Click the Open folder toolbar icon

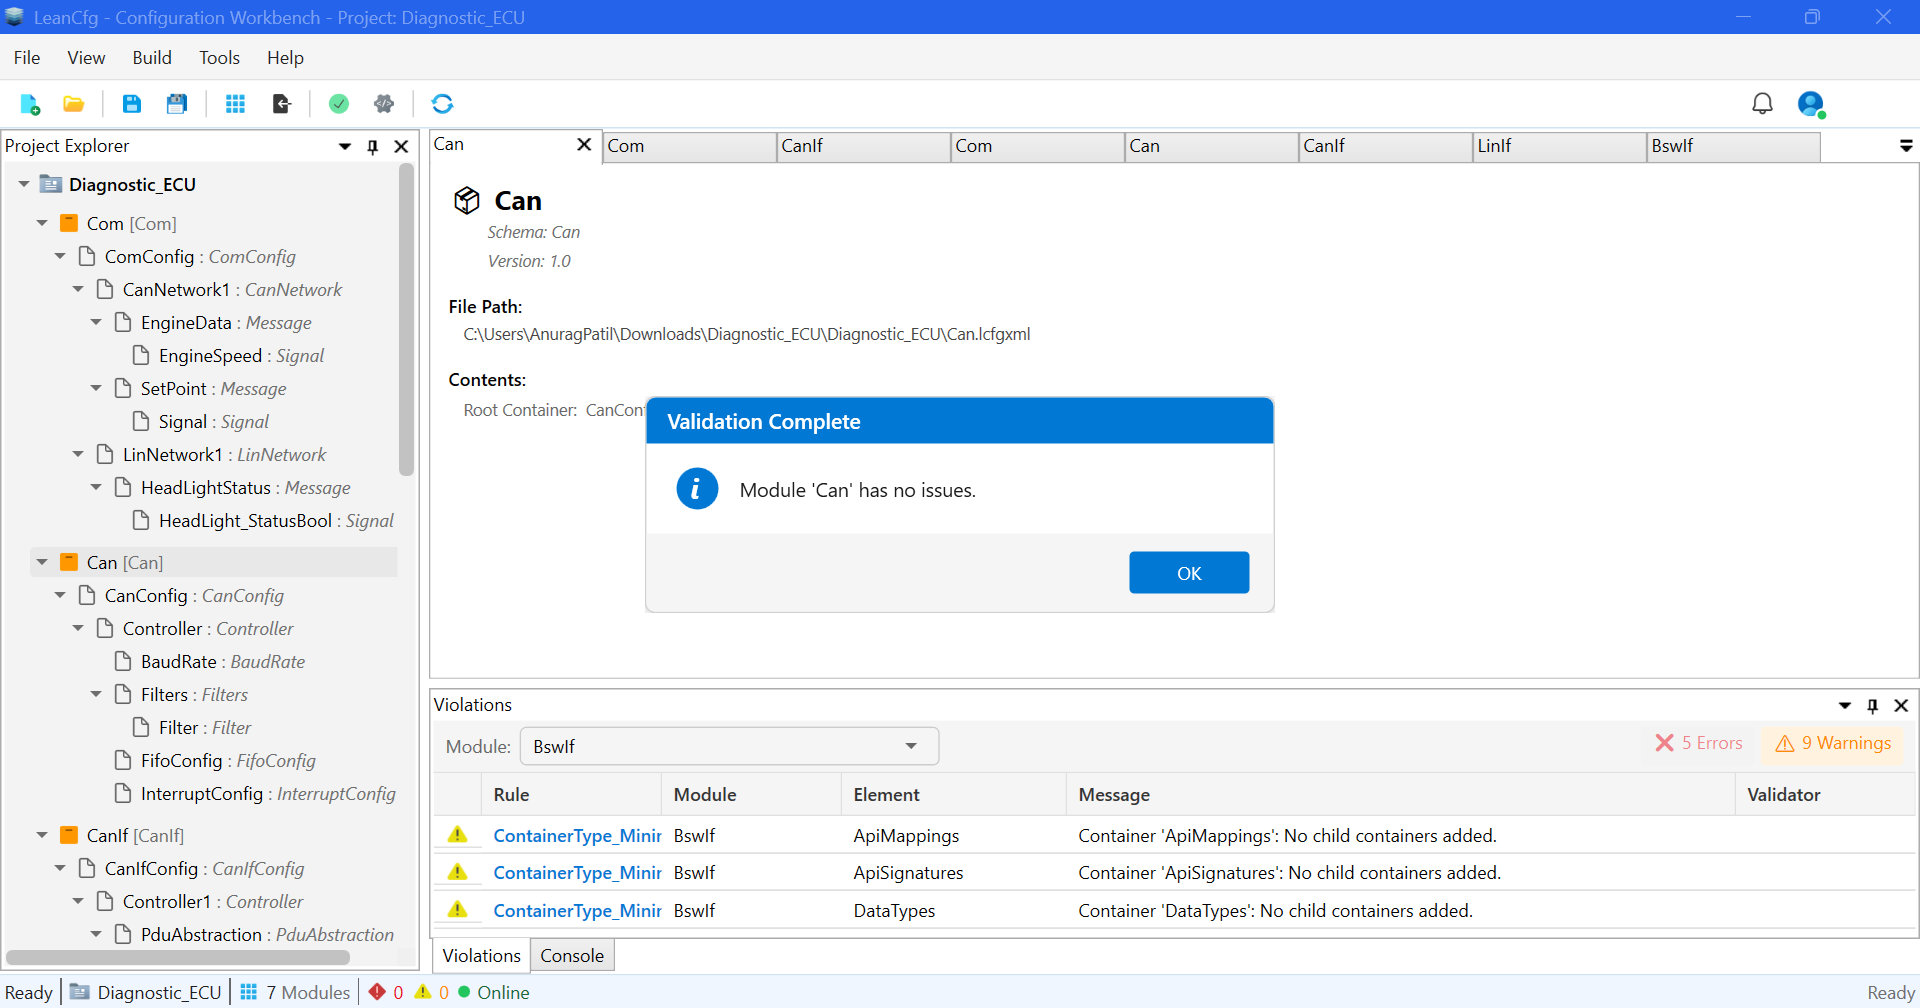[x=73, y=104]
